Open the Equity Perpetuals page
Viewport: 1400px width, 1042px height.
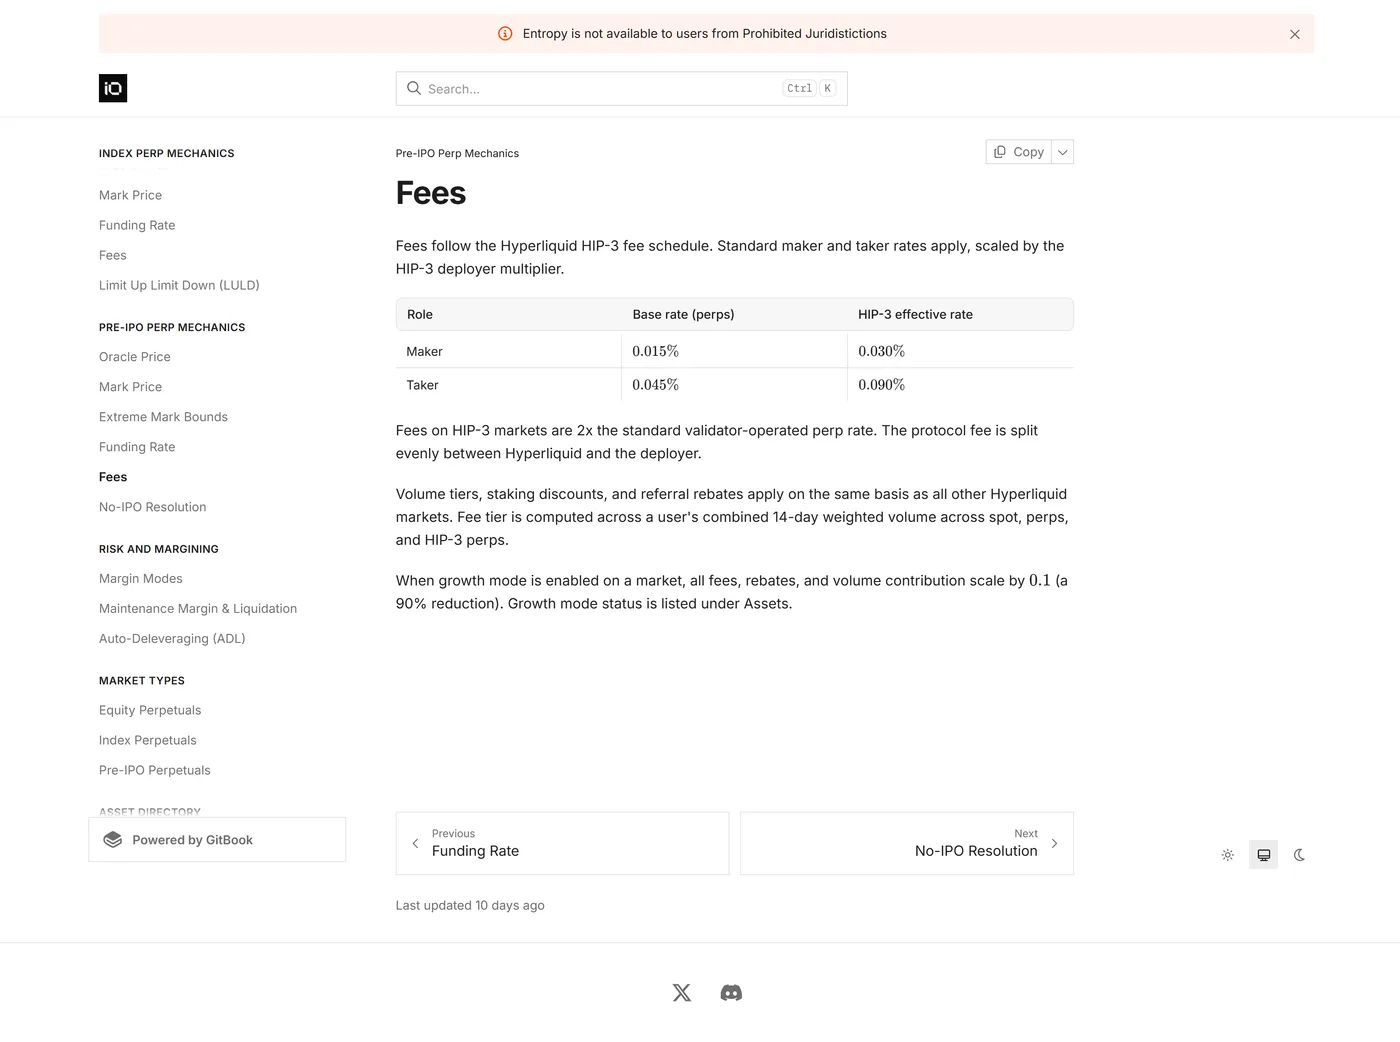click(150, 710)
